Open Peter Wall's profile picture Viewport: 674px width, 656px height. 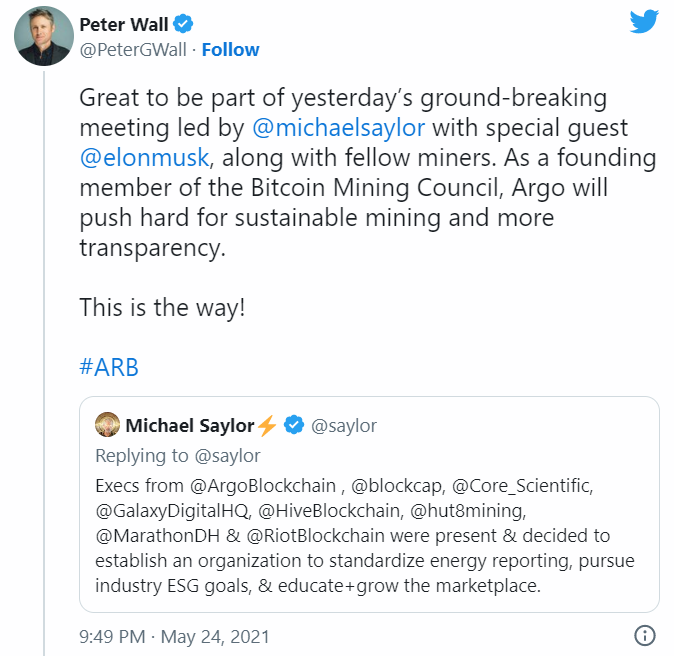44,36
